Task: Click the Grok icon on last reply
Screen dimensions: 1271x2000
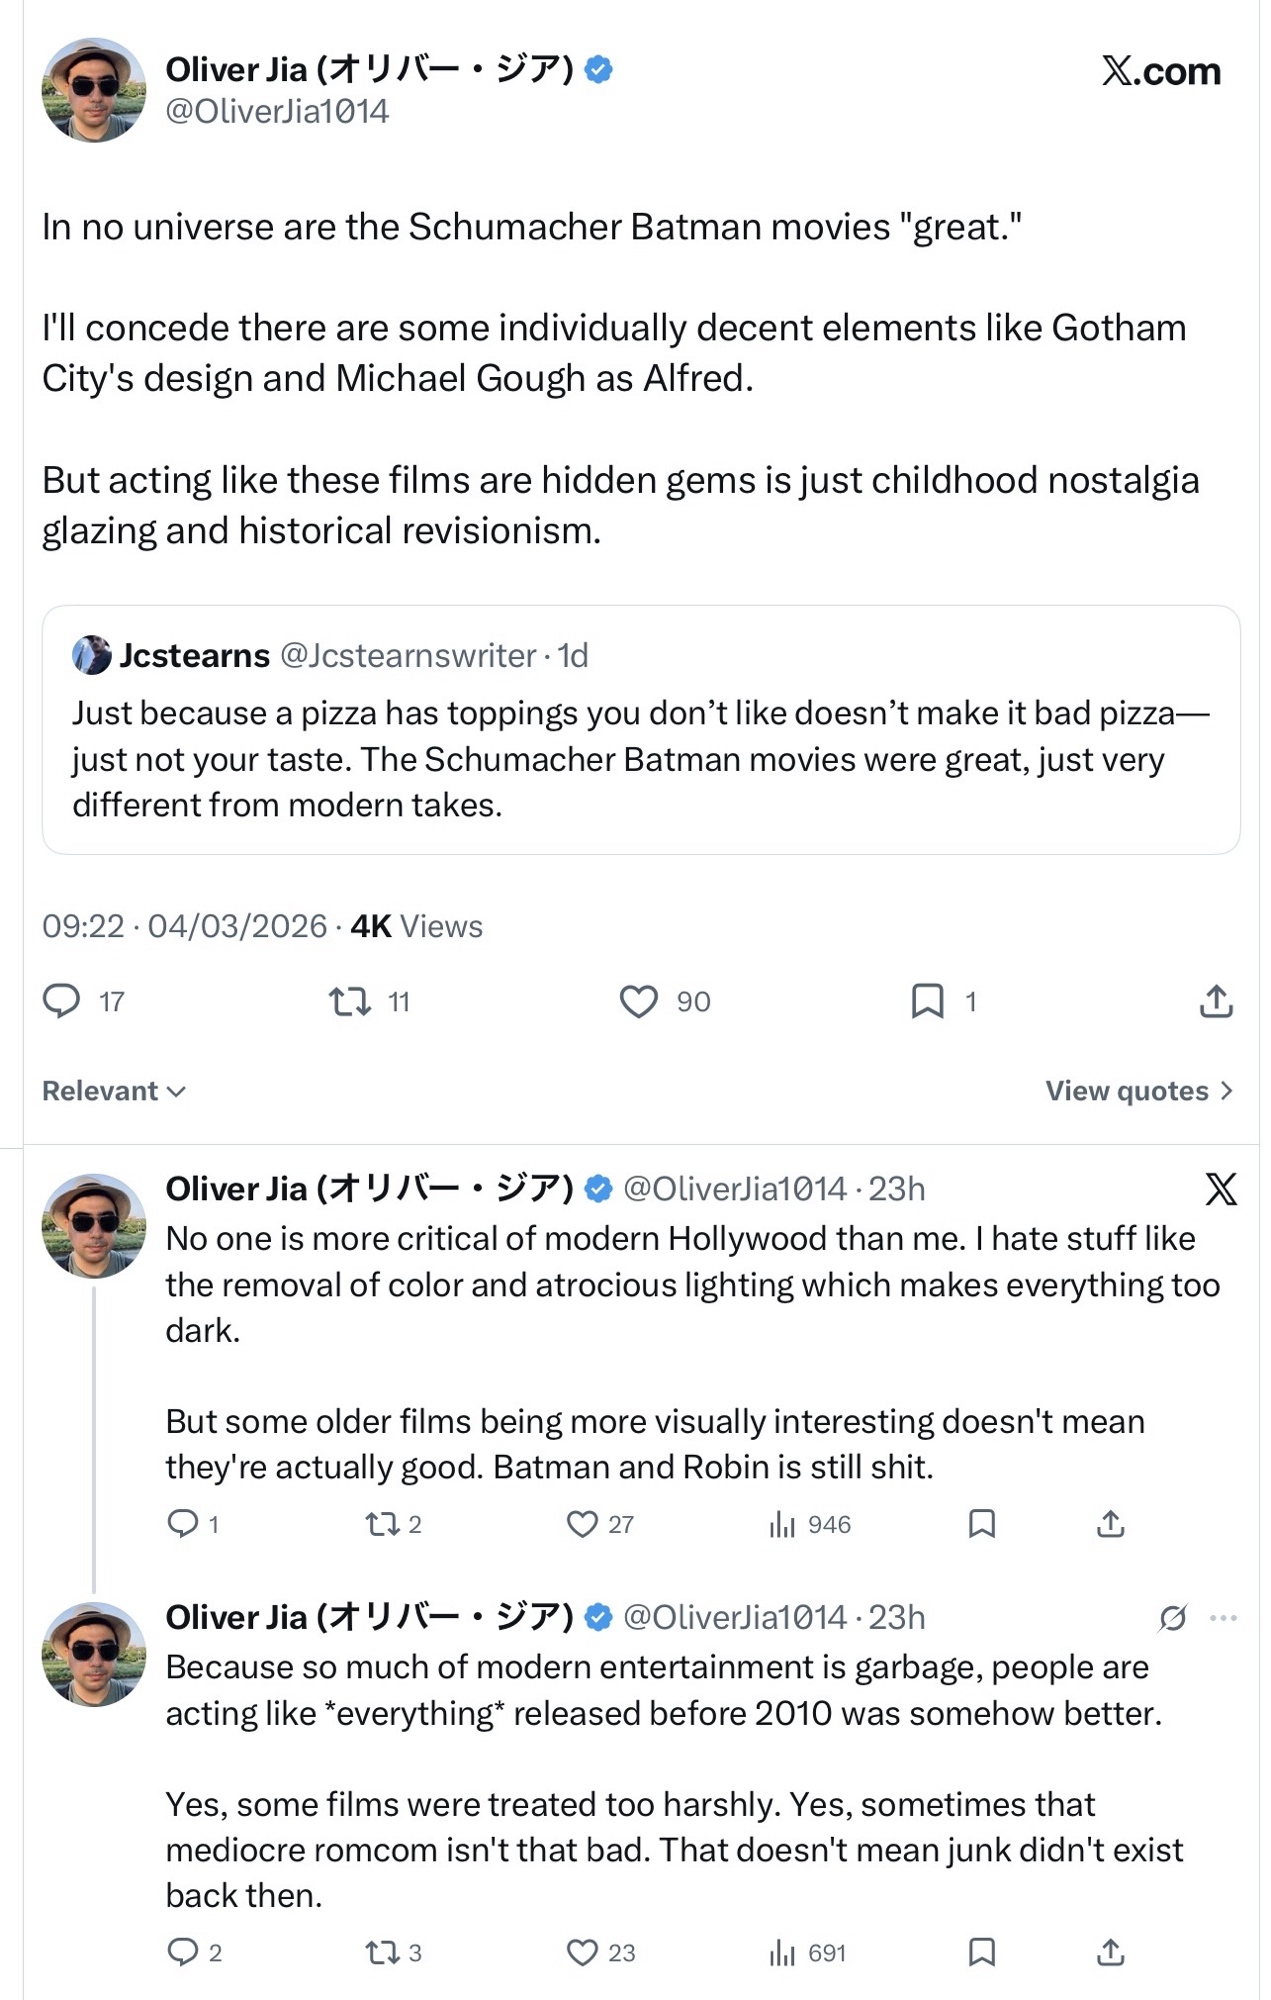Action: point(1173,1618)
